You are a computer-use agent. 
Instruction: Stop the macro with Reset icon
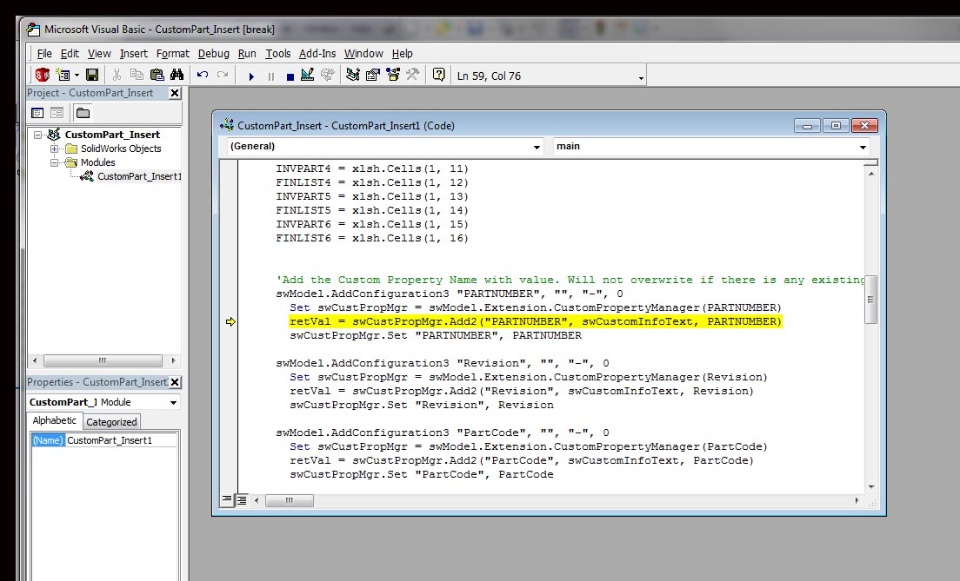[x=290, y=77]
